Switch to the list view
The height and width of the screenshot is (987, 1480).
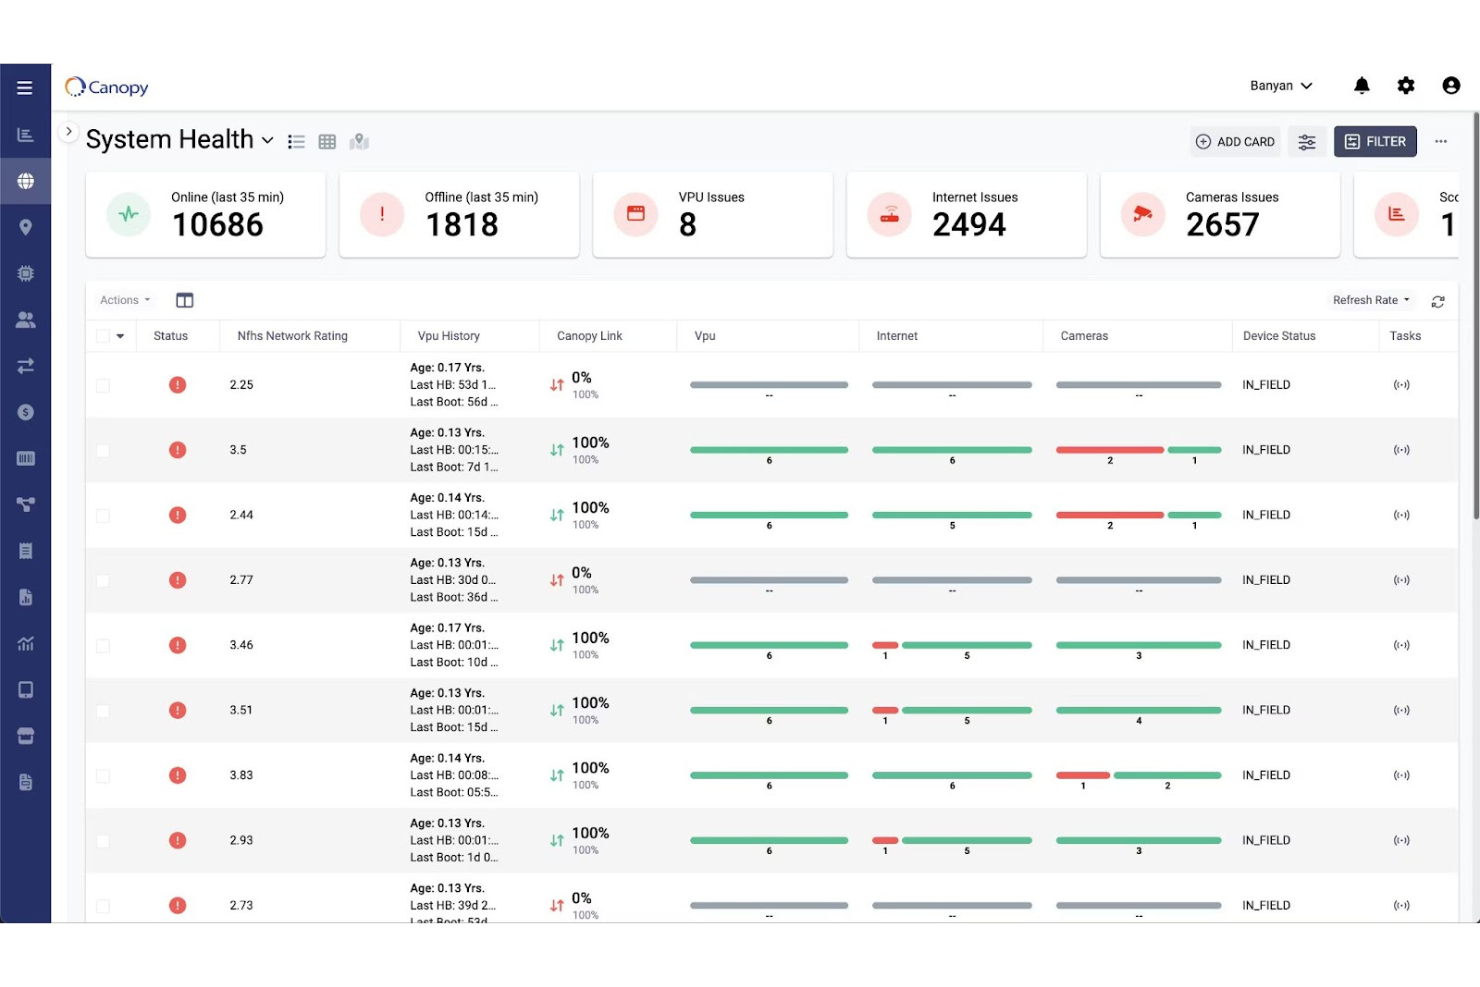pos(296,142)
